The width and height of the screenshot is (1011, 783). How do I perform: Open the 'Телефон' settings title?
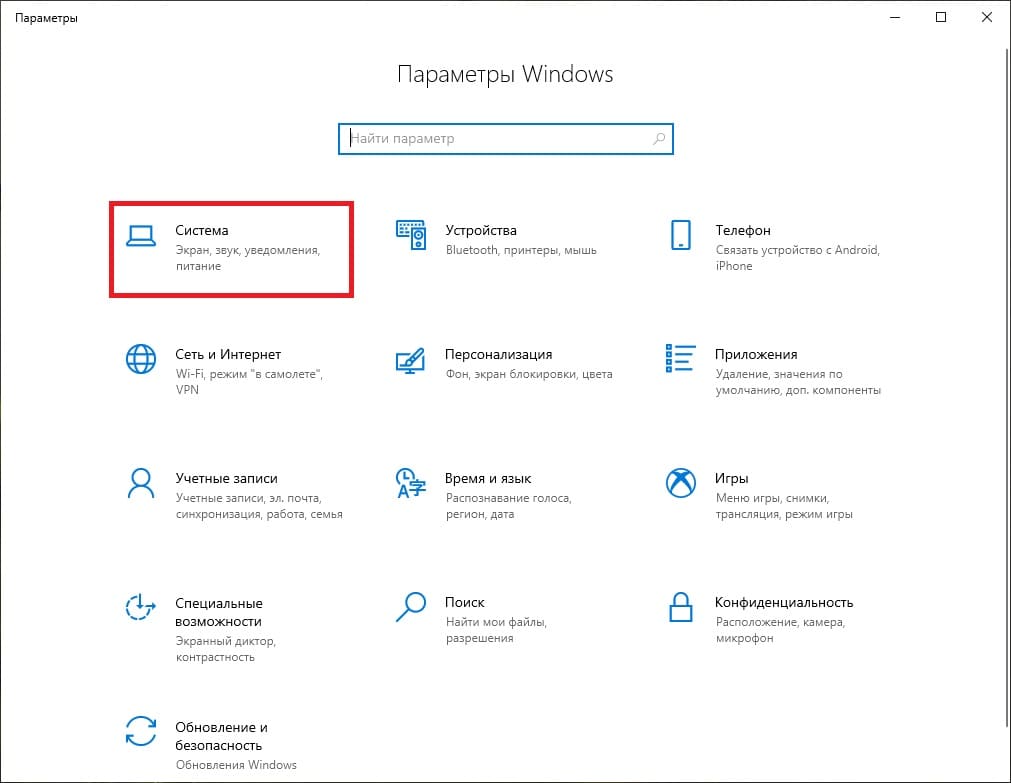click(x=743, y=230)
